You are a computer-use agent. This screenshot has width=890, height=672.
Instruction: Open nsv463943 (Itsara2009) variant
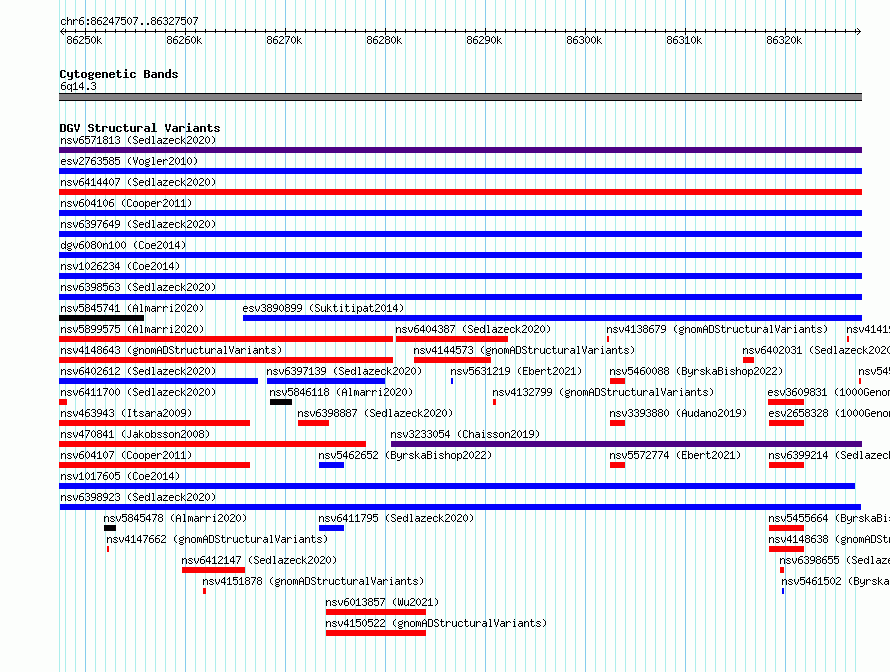(x=126, y=413)
